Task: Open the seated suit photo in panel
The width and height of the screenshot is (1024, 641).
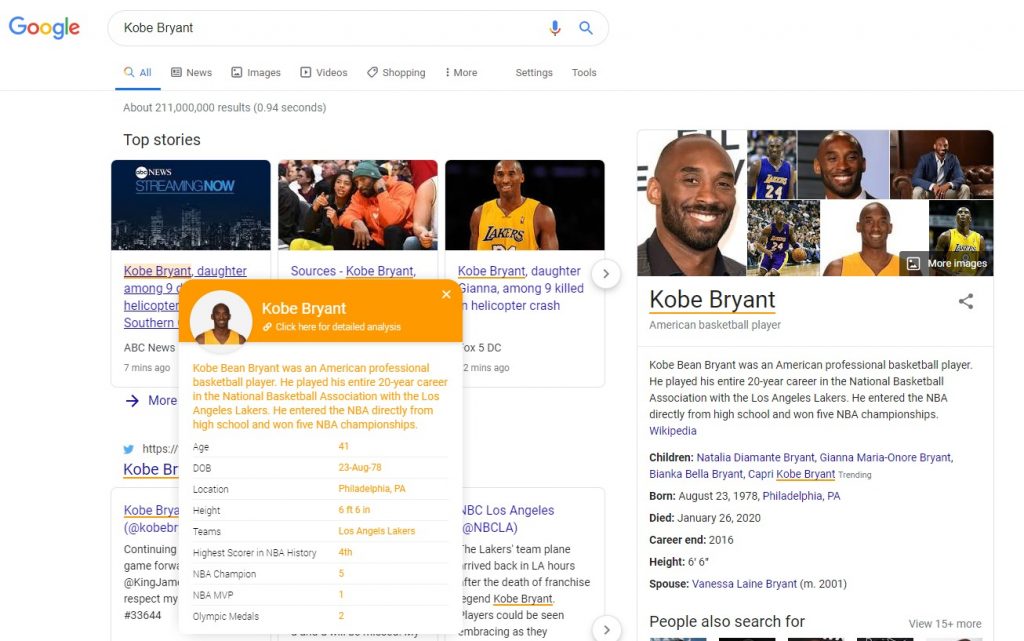Action: [942, 164]
